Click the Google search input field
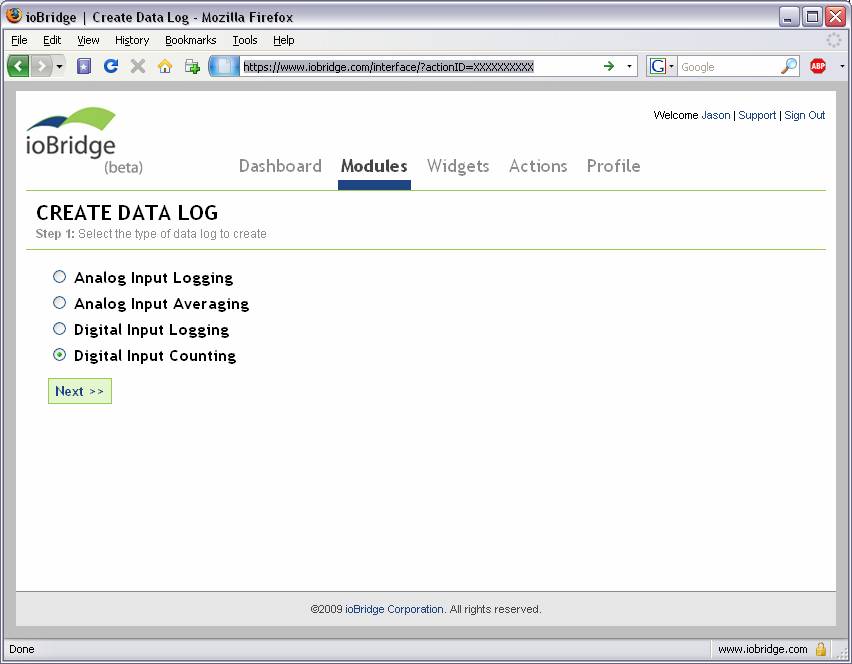This screenshot has width=852, height=664. 728,67
